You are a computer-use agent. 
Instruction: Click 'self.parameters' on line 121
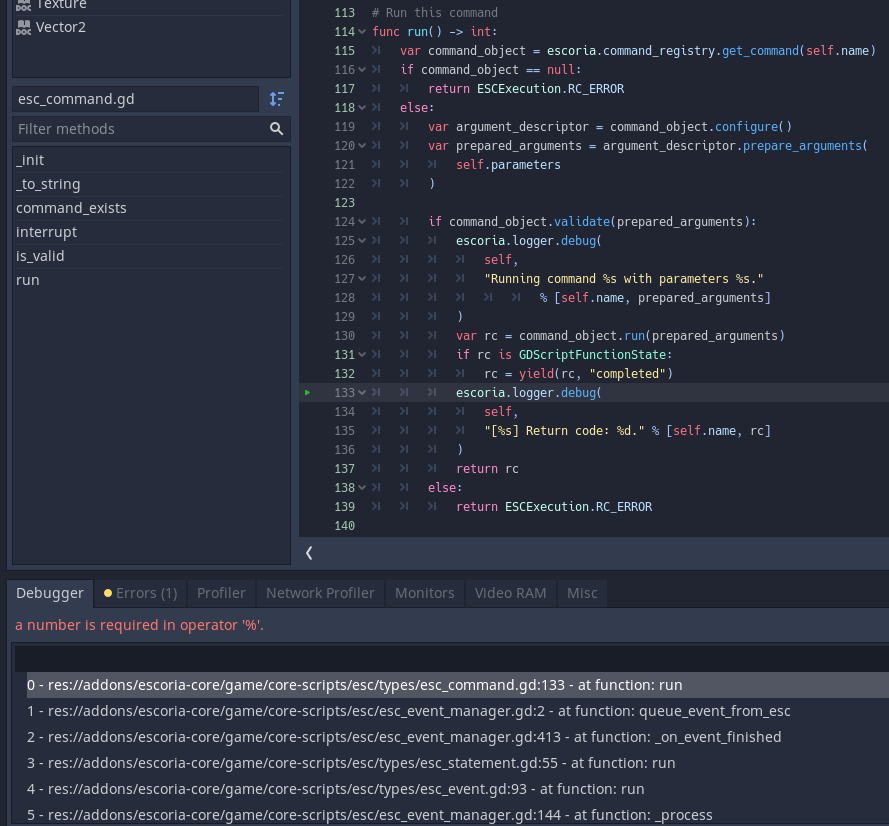[509, 164]
